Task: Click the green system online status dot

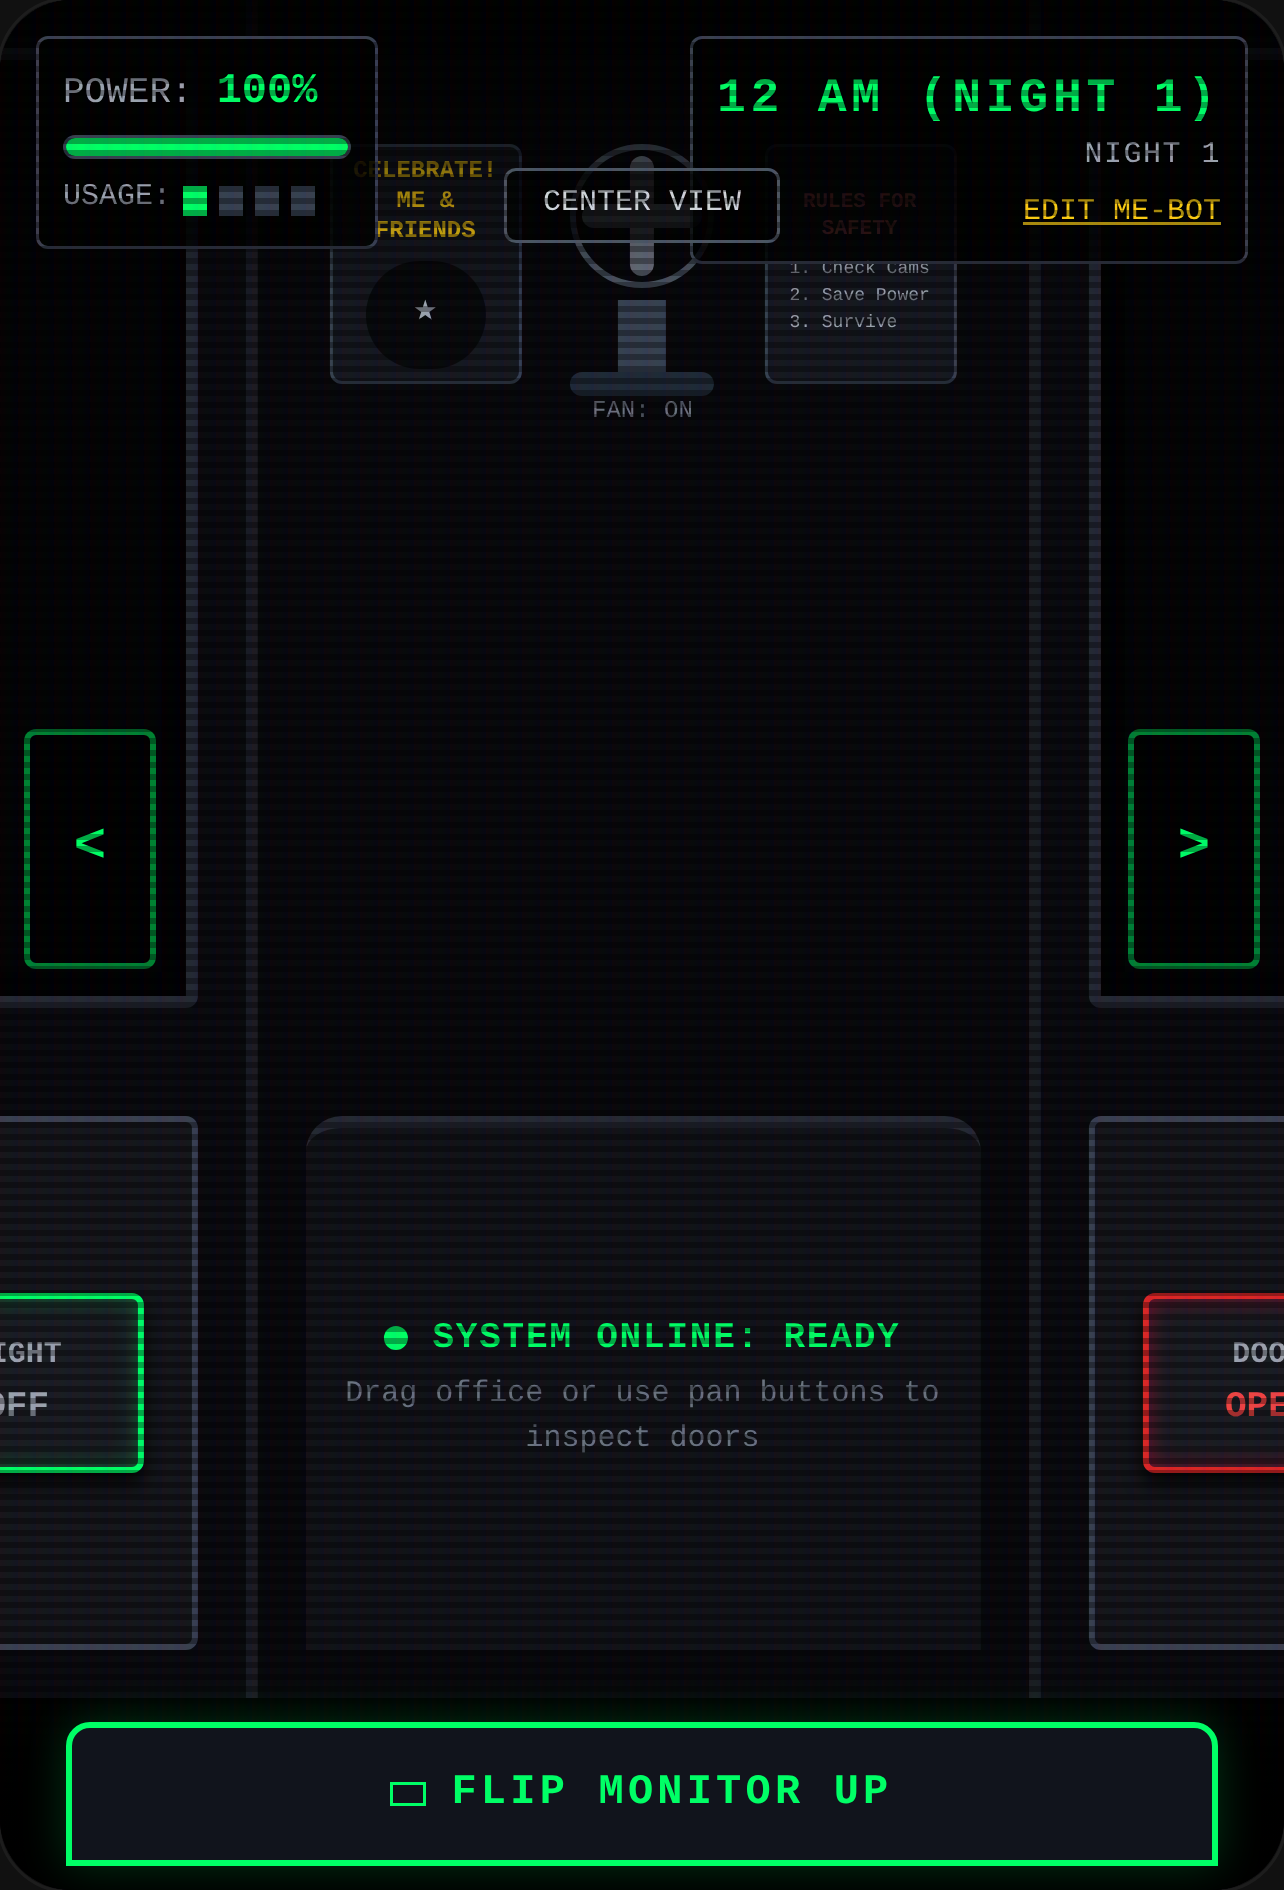Action: (x=396, y=1337)
